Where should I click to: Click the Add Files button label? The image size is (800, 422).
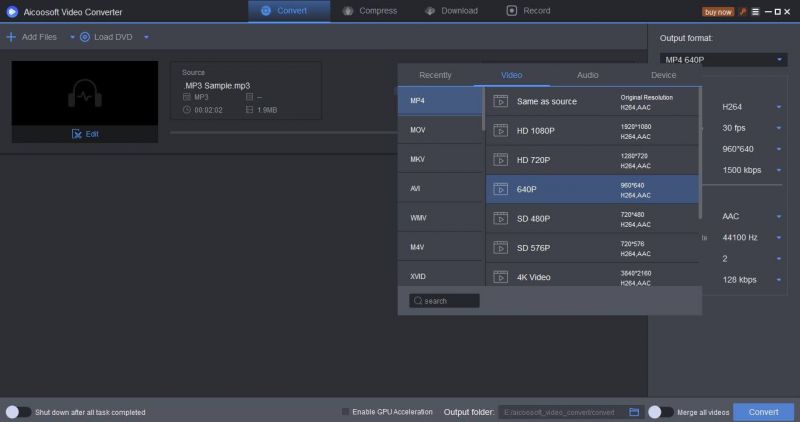click(x=39, y=37)
